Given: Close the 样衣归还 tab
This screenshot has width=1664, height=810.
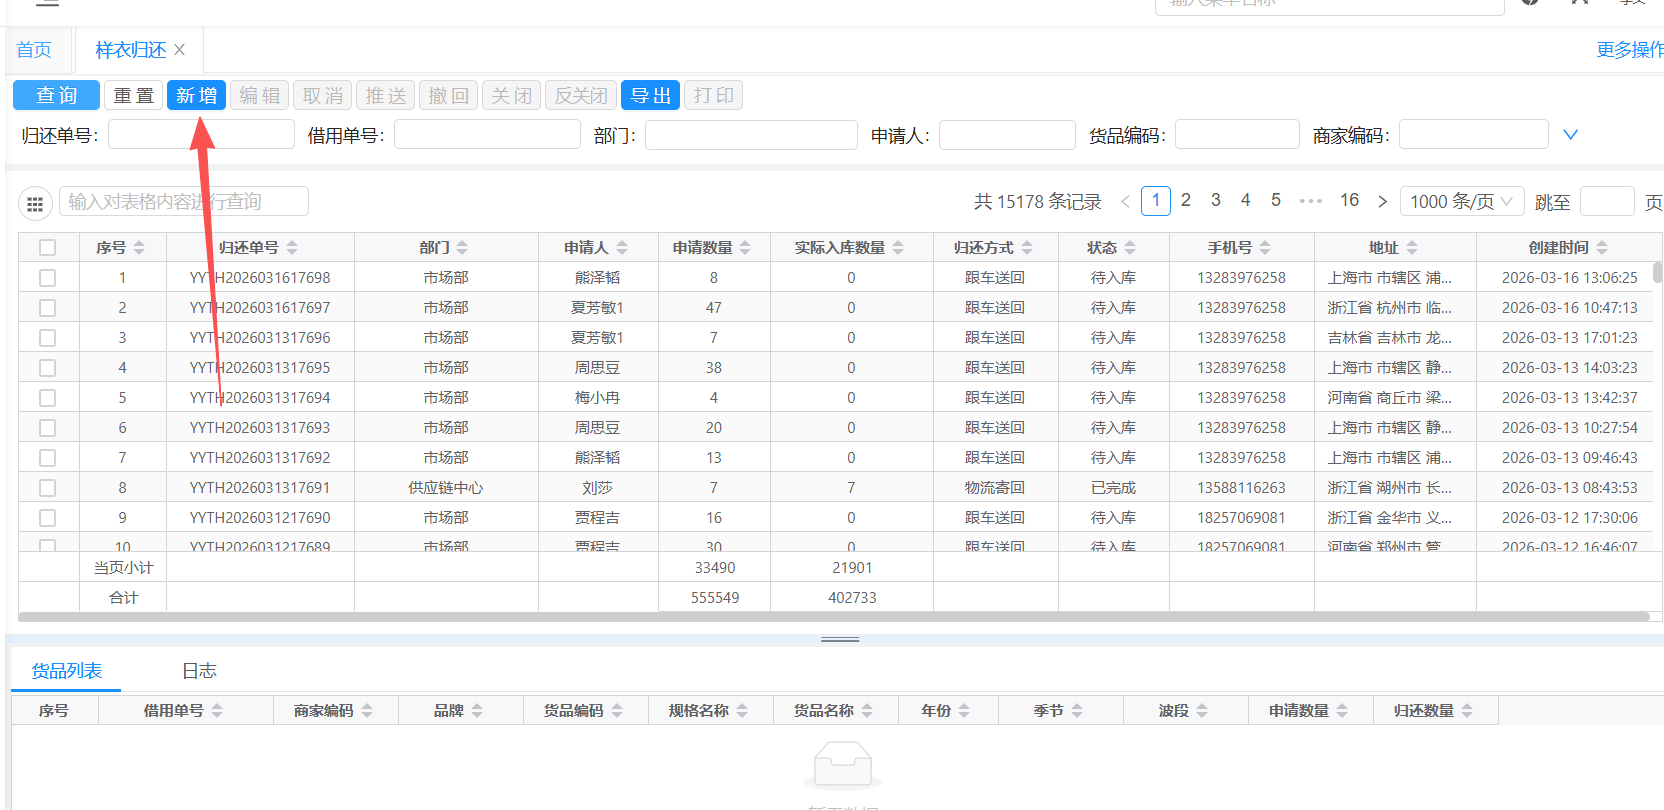Looking at the screenshot, I should 180,50.
